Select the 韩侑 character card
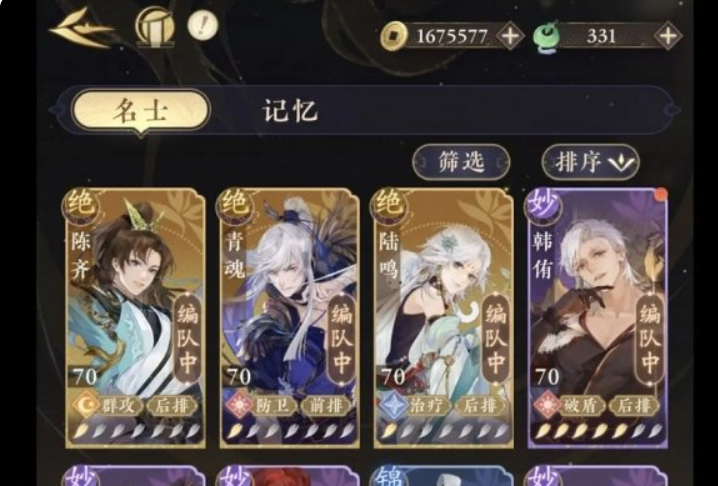Image resolution: width=718 pixels, height=486 pixels. pos(597,317)
